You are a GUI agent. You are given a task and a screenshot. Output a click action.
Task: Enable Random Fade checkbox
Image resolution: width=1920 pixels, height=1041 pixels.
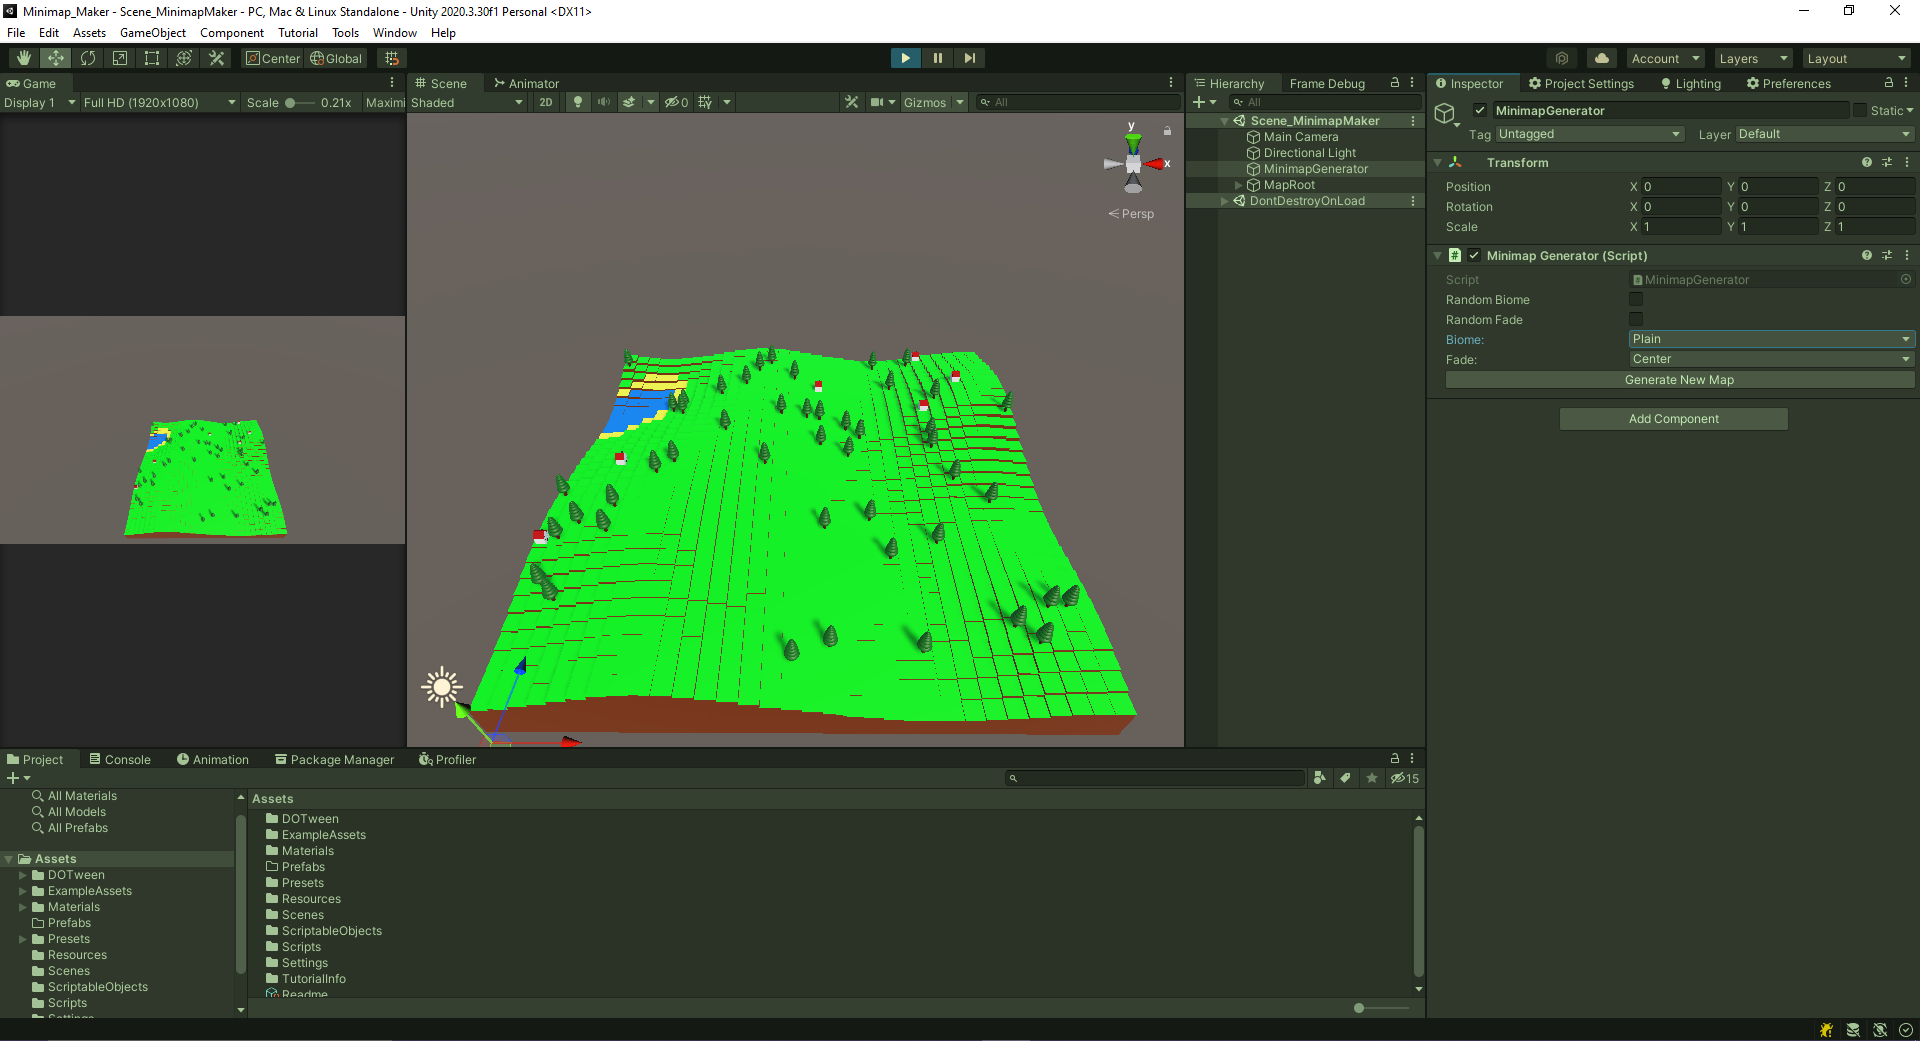point(1636,319)
